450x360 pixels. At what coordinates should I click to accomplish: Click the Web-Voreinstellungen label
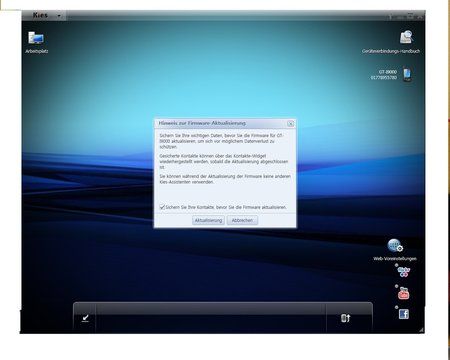[x=395, y=259]
